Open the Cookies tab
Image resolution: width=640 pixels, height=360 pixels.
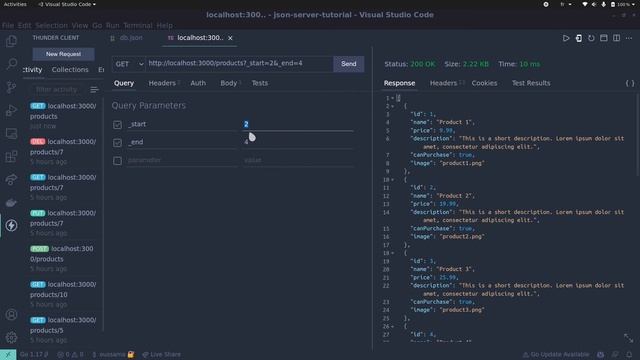point(484,83)
